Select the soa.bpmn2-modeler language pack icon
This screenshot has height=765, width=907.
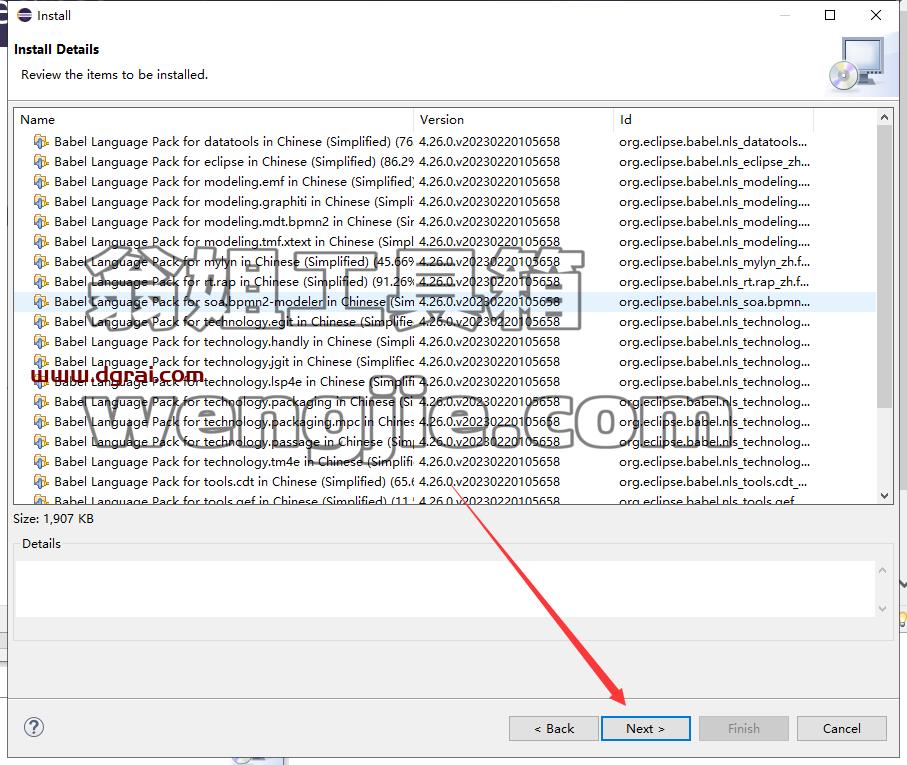pos(40,302)
